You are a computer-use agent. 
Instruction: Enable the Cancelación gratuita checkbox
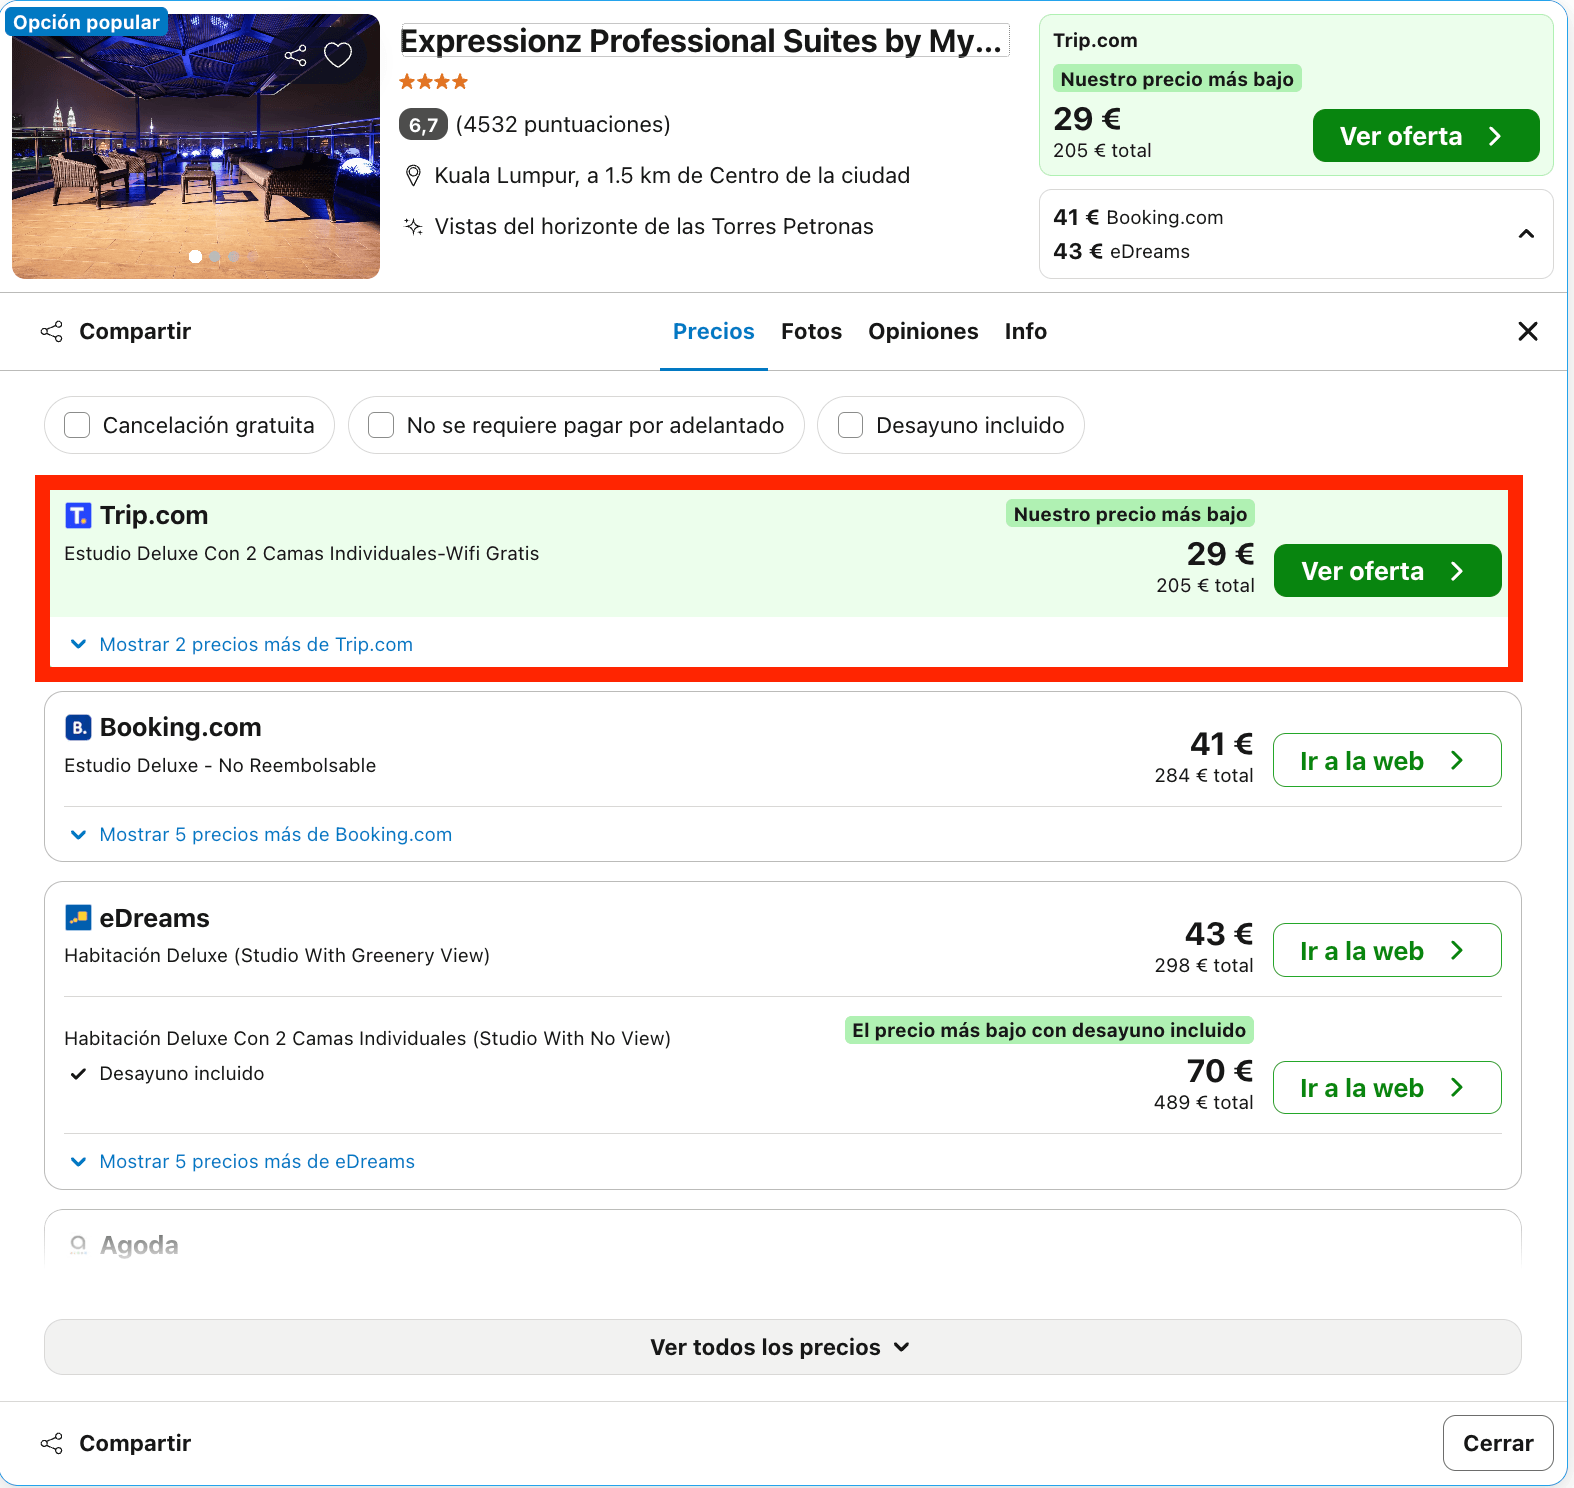coord(77,425)
